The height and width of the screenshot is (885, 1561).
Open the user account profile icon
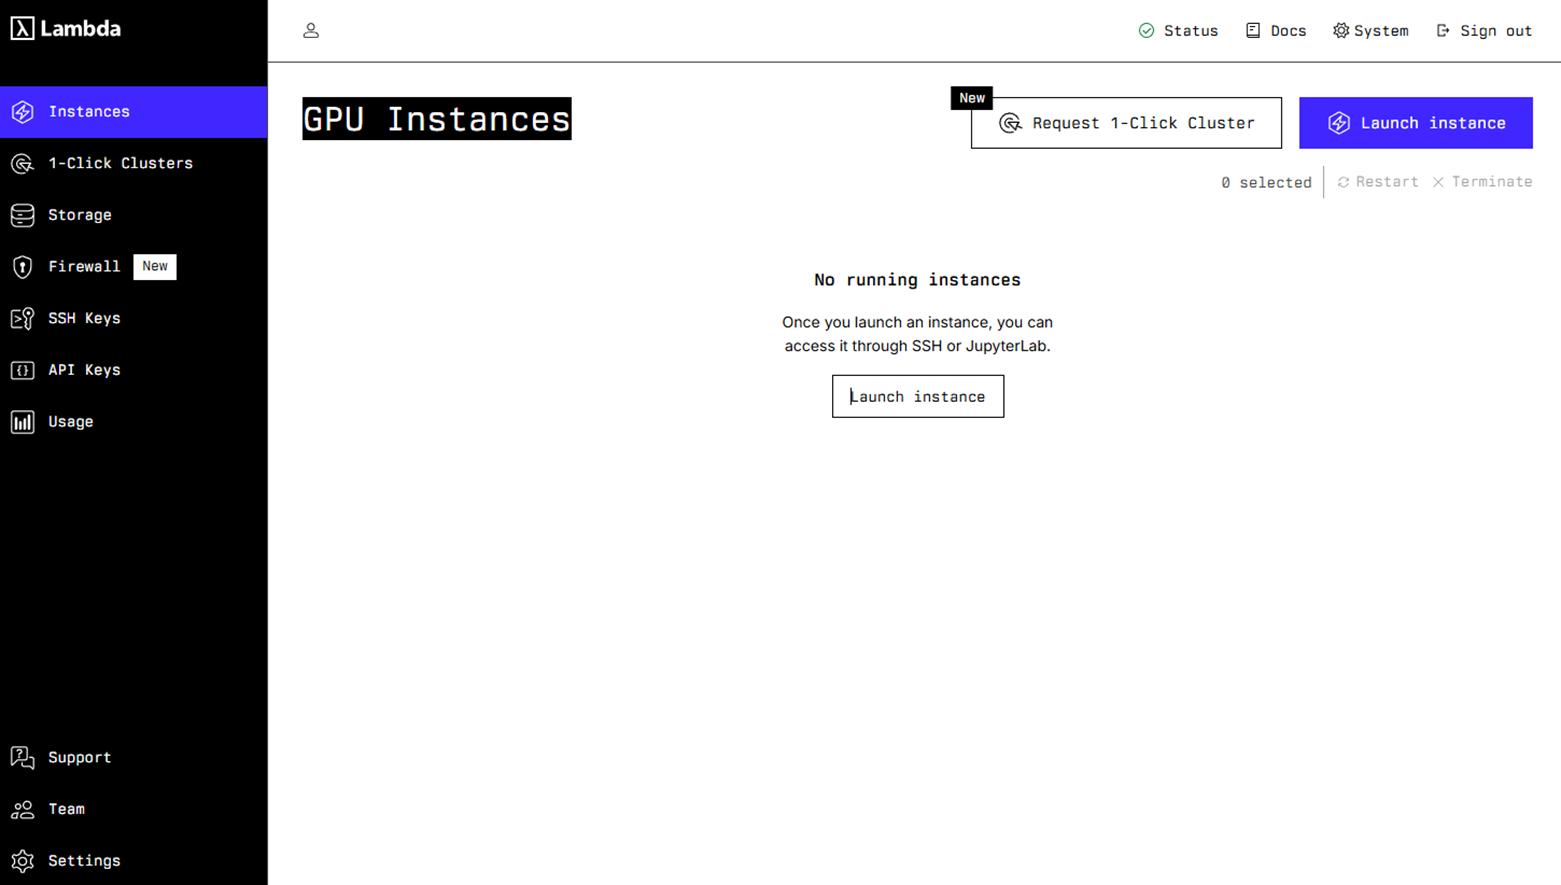[311, 31]
